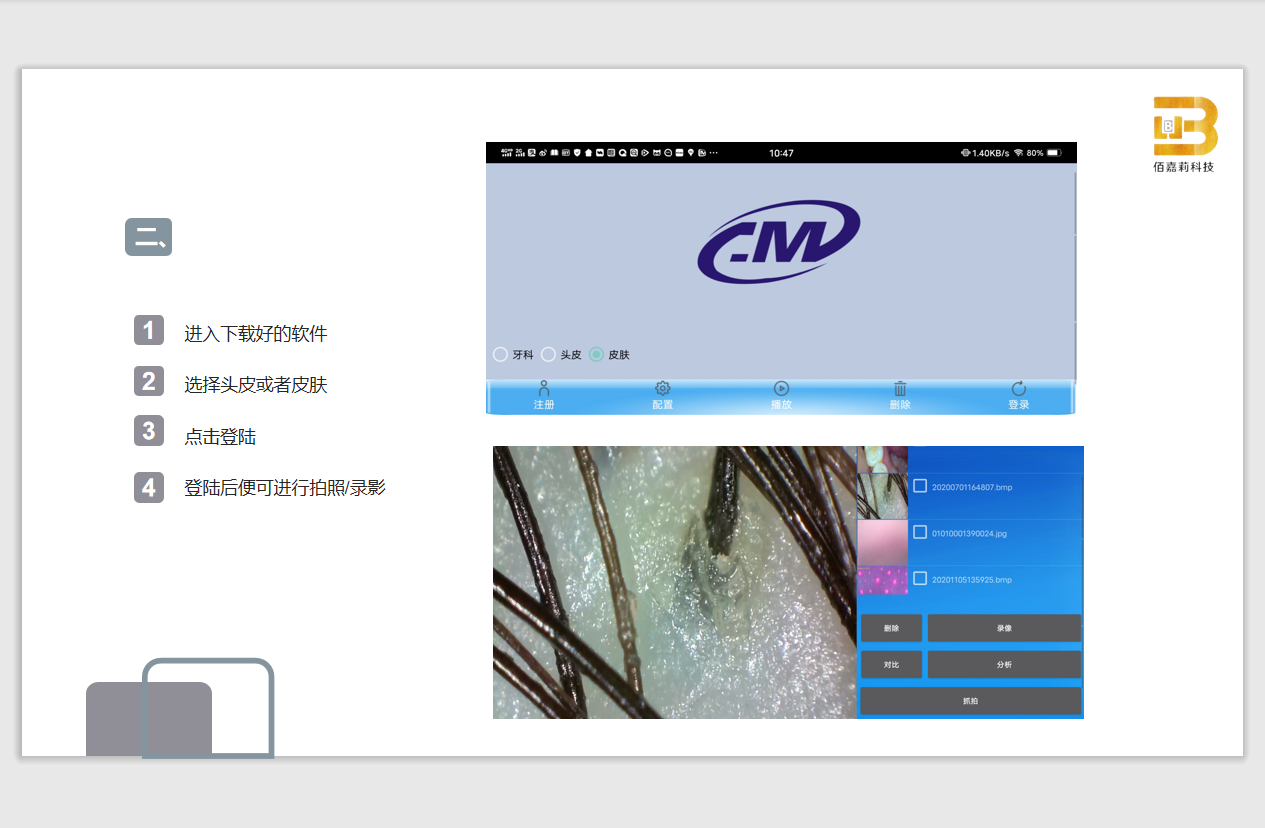
Task: Click the 10:47 clock in the phone status bar
Action: click(x=781, y=153)
